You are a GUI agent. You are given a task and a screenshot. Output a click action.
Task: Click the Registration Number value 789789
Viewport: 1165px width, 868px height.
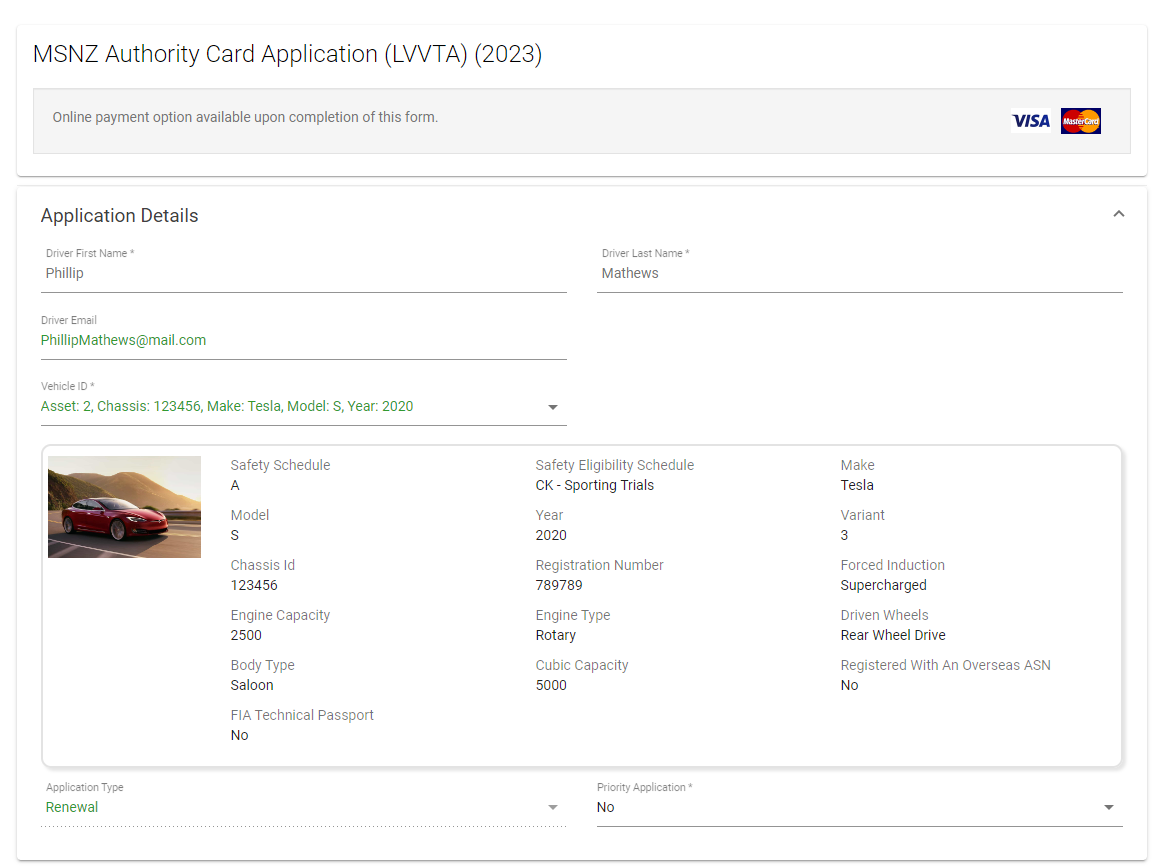[559, 586]
